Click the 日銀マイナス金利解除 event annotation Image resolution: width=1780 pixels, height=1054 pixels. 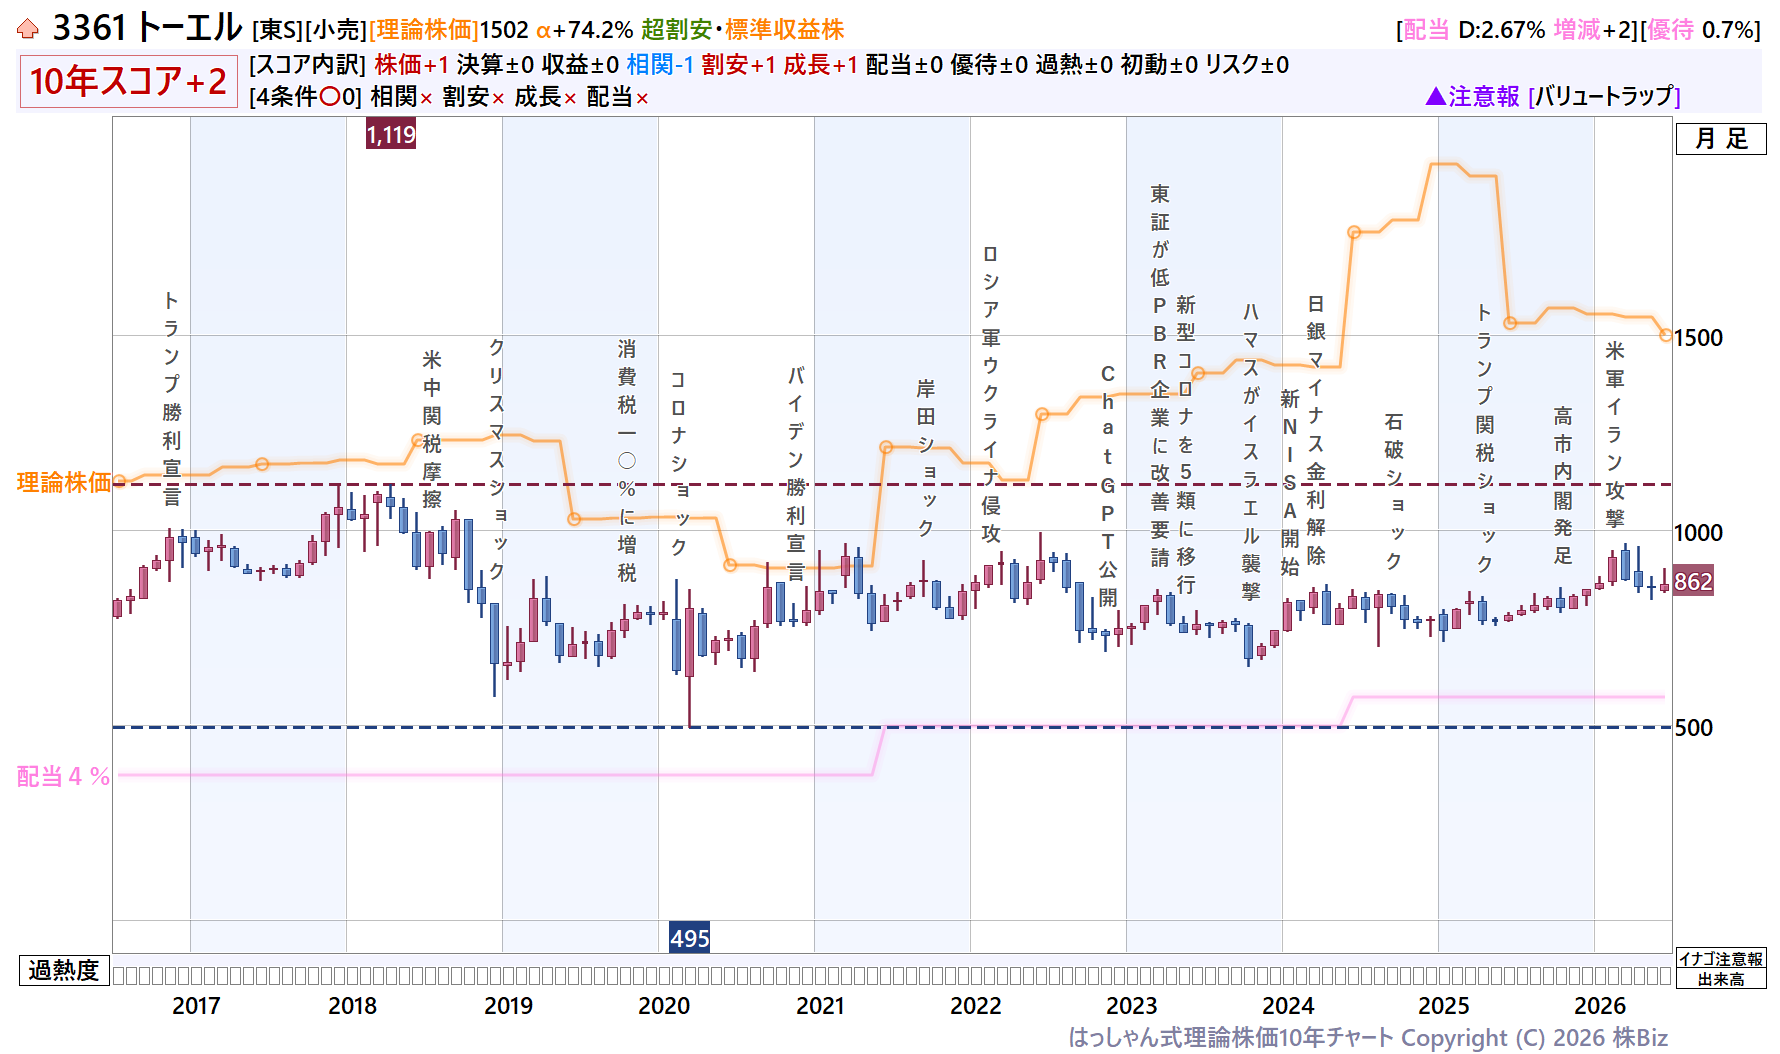pyautogui.click(x=1316, y=430)
